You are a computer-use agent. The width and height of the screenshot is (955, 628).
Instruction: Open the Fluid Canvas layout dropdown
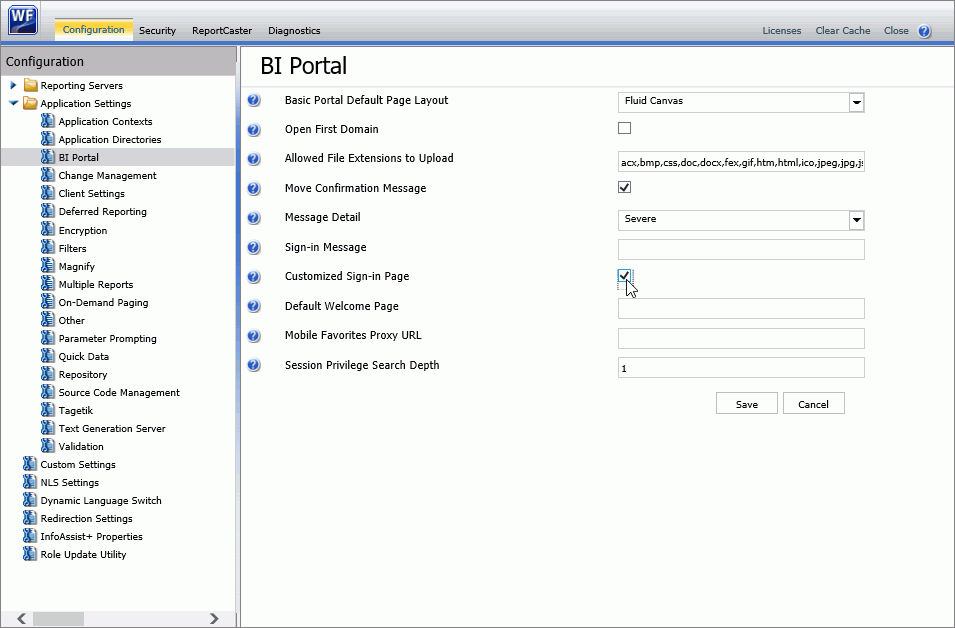[856, 101]
